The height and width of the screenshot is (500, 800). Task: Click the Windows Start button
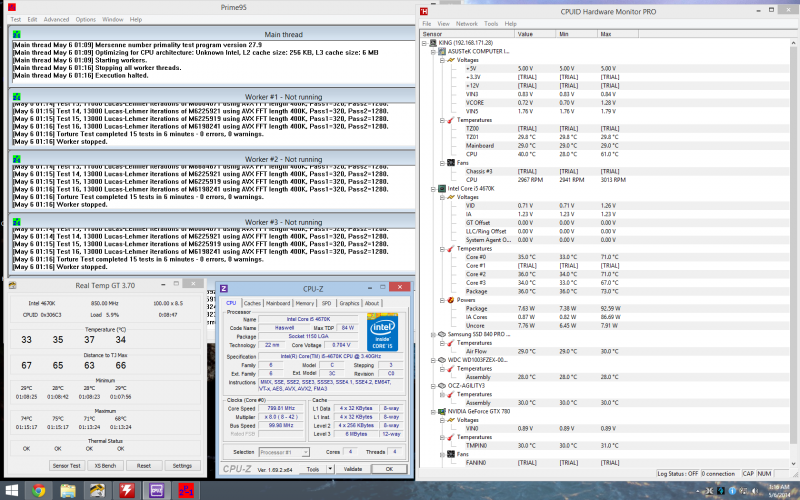10,490
